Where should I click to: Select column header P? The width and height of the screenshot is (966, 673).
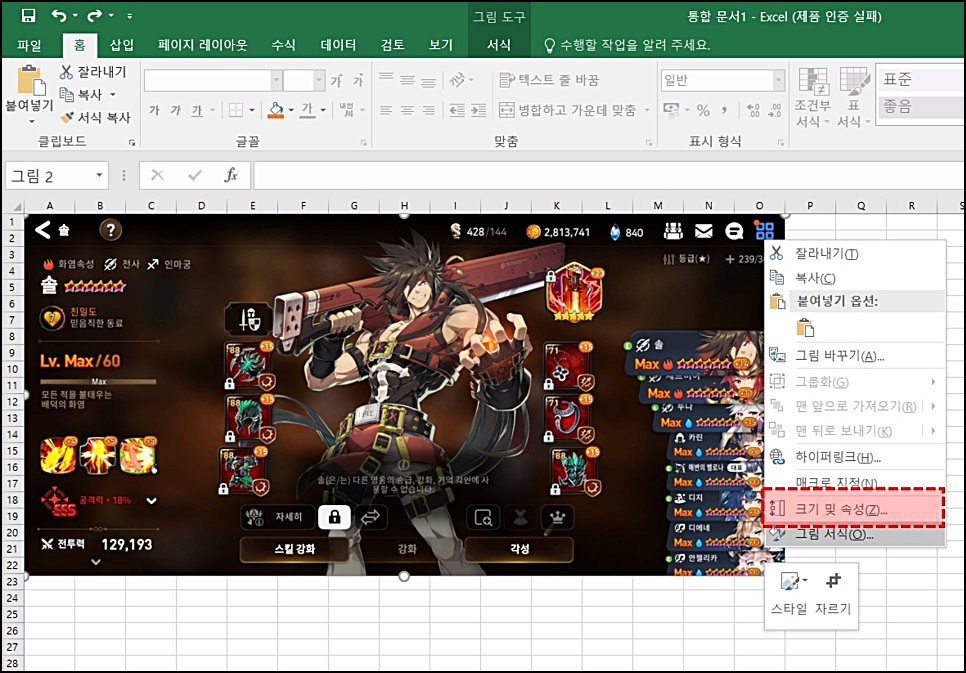click(810, 206)
